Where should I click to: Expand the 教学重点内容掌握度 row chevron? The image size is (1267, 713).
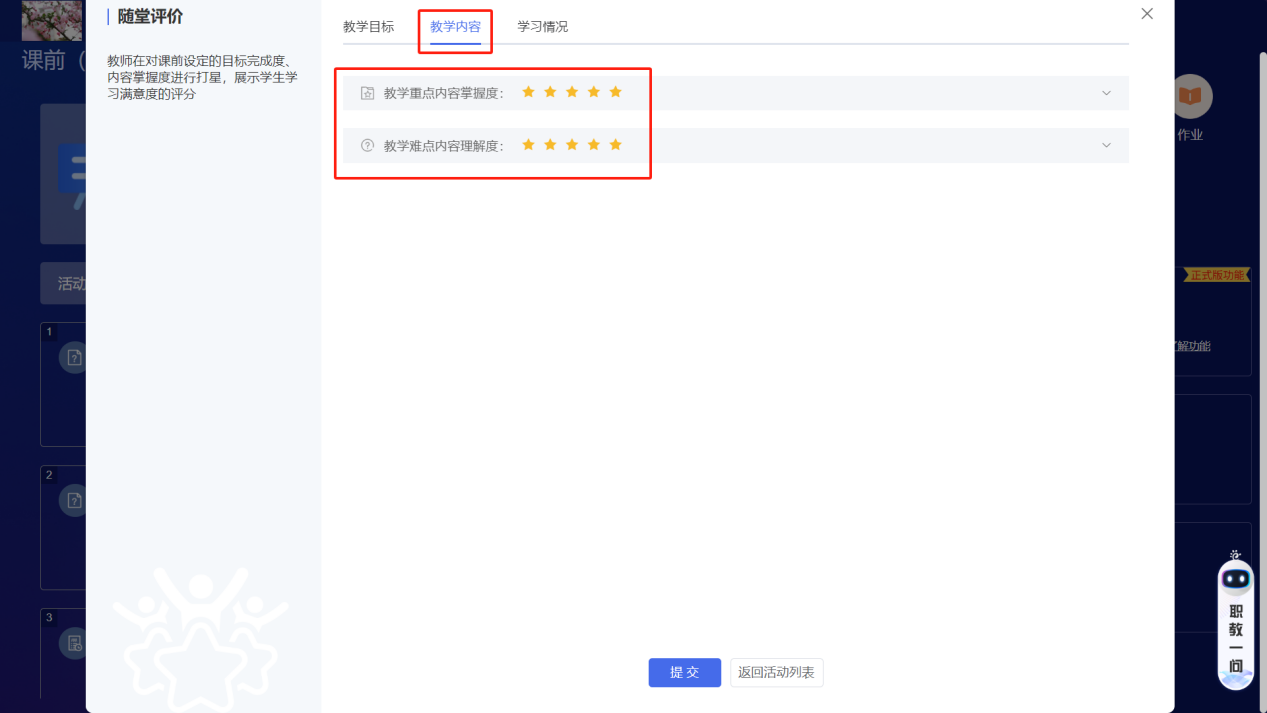1106,92
